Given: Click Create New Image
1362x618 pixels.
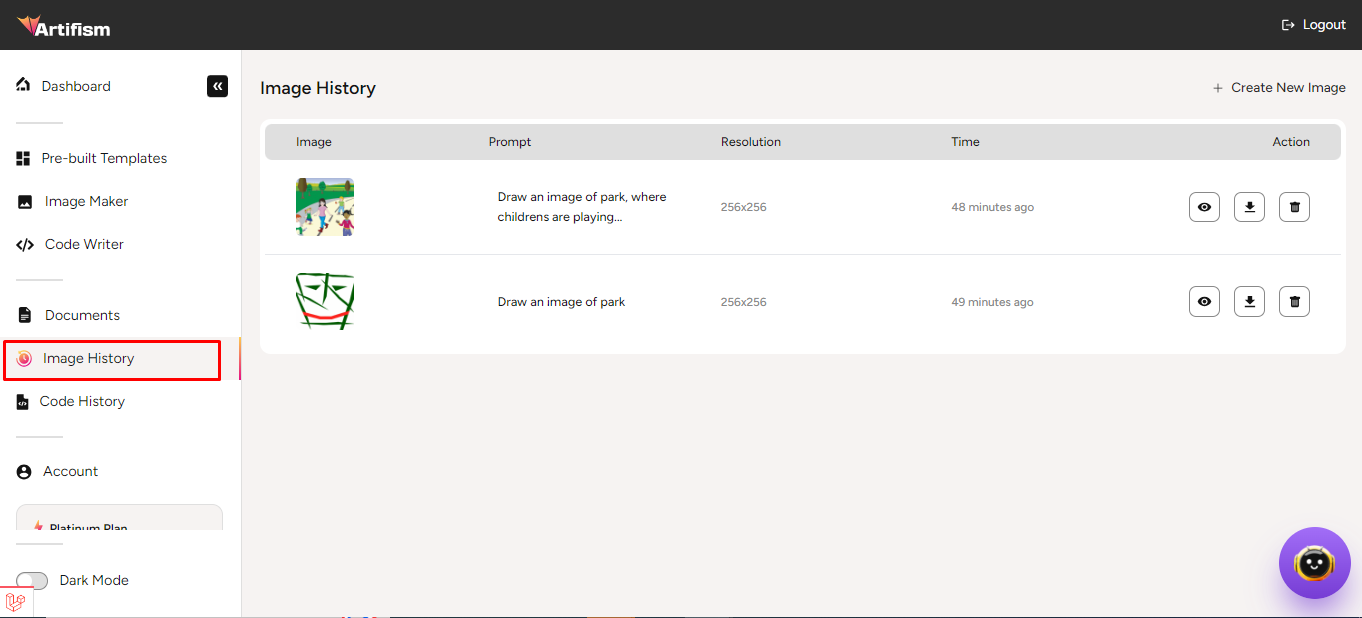Looking at the screenshot, I should click(x=1279, y=88).
